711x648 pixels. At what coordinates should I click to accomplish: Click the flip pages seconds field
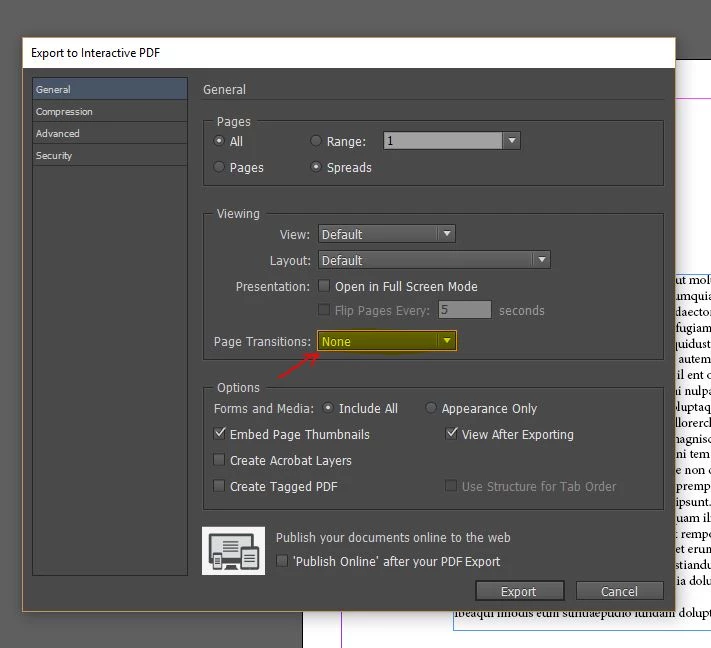[464, 310]
